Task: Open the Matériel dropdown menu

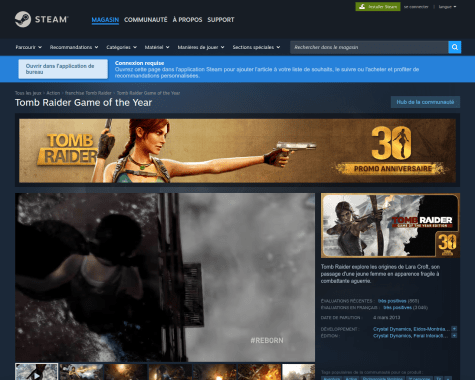Action: pos(157,47)
